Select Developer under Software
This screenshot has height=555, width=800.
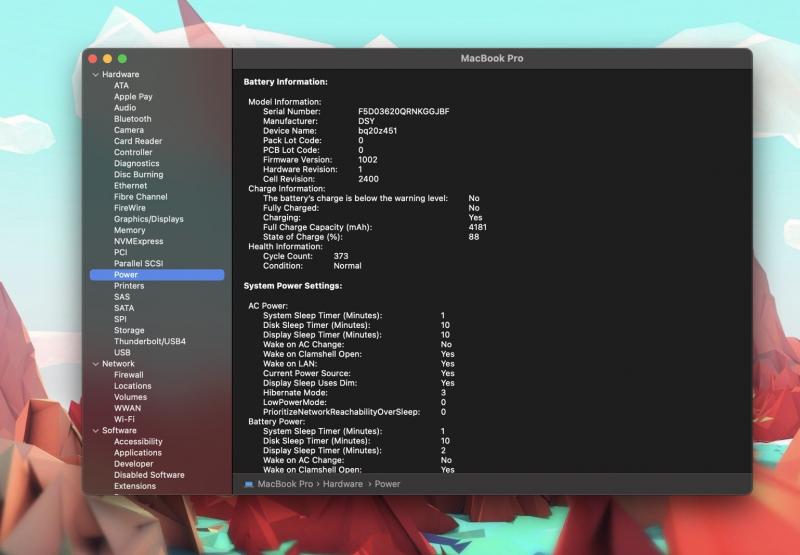(x=133, y=464)
